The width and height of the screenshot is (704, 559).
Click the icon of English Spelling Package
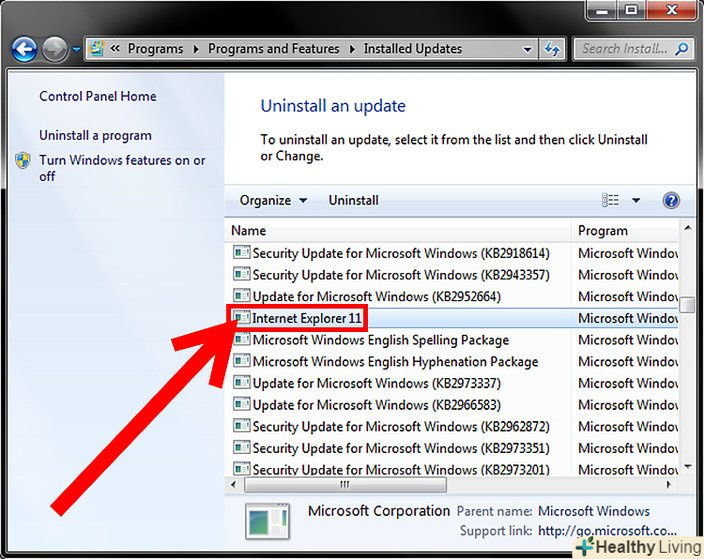[x=242, y=339]
